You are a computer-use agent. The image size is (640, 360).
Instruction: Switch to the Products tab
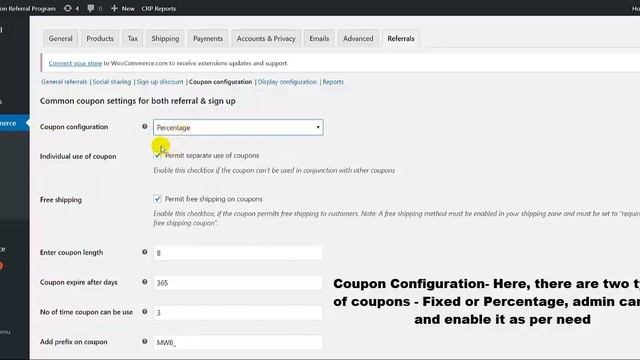[x=100, y=38]
